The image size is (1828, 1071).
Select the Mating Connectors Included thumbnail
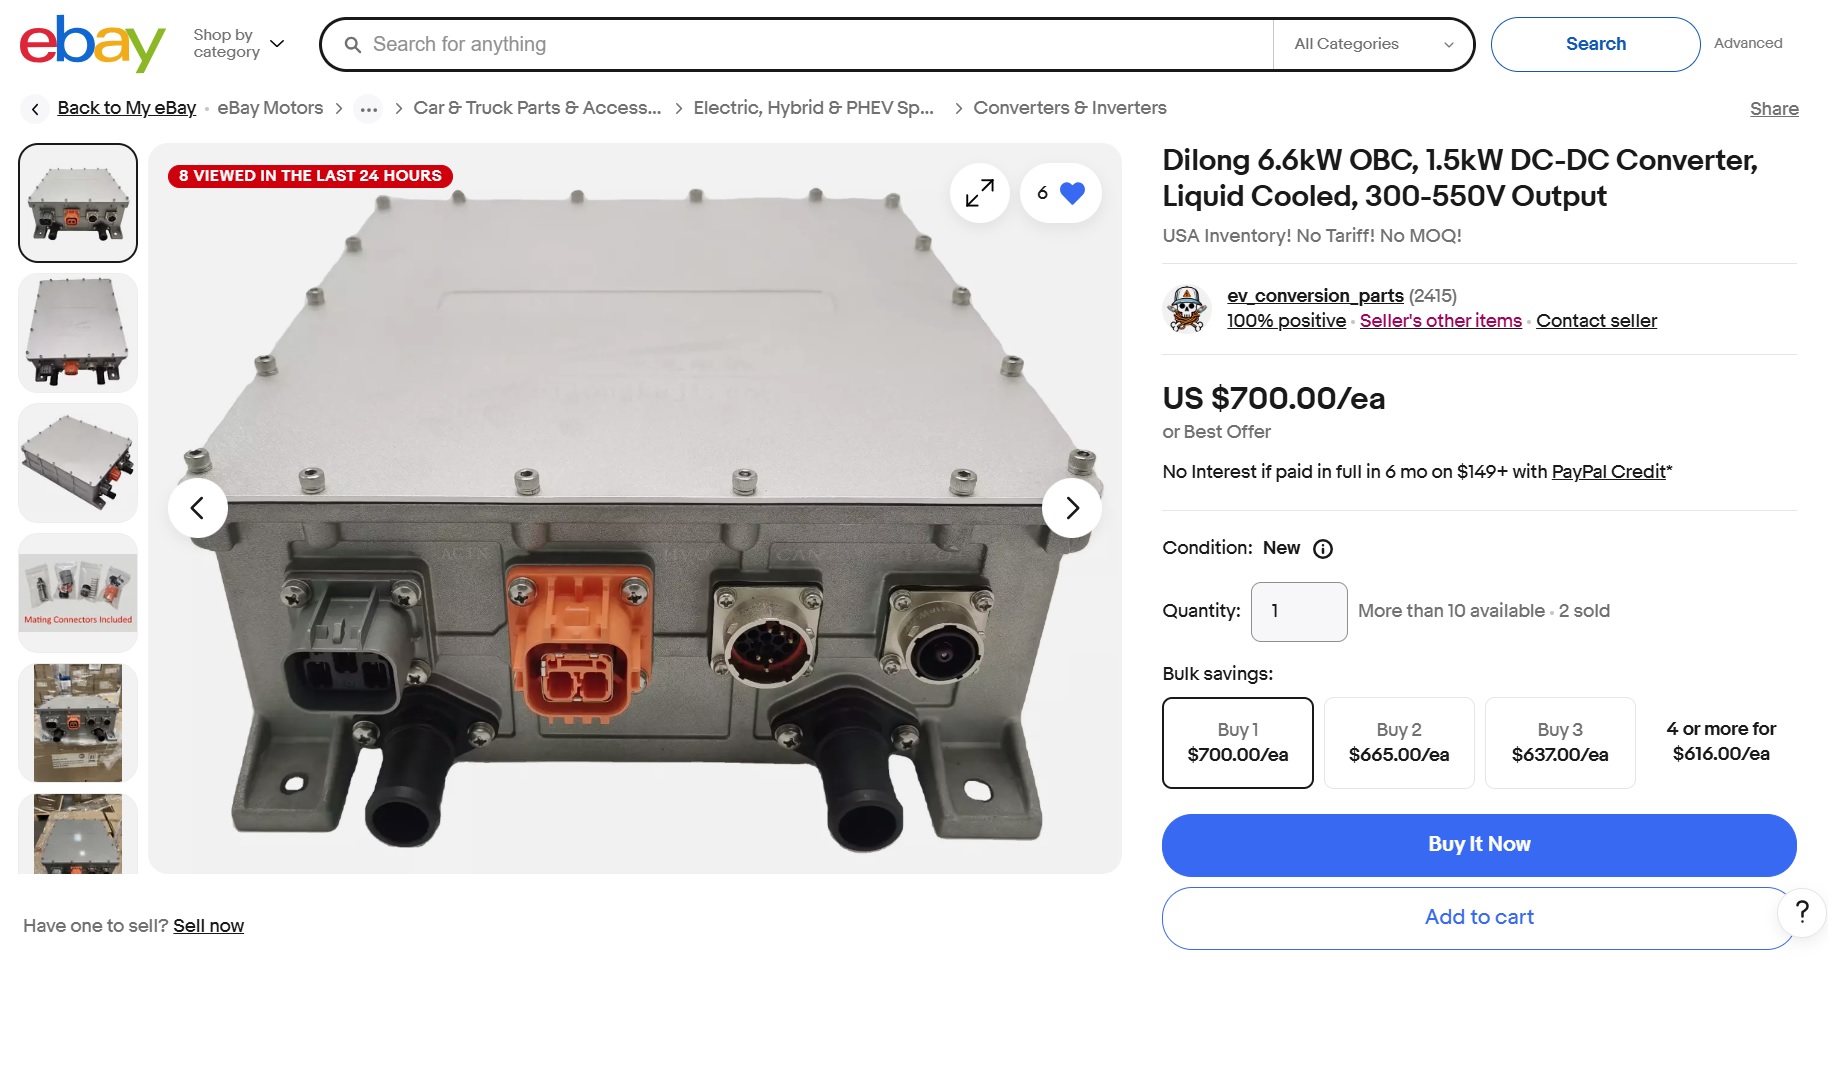click(x=78, y=593)
